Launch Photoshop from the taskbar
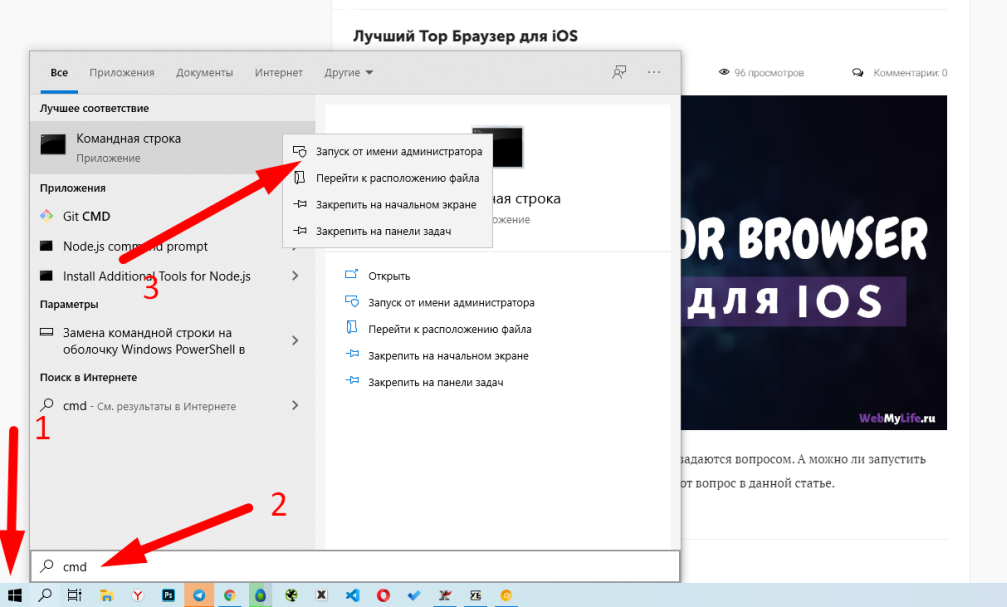Screen dimensions: 1007x607 pos(168,595)
